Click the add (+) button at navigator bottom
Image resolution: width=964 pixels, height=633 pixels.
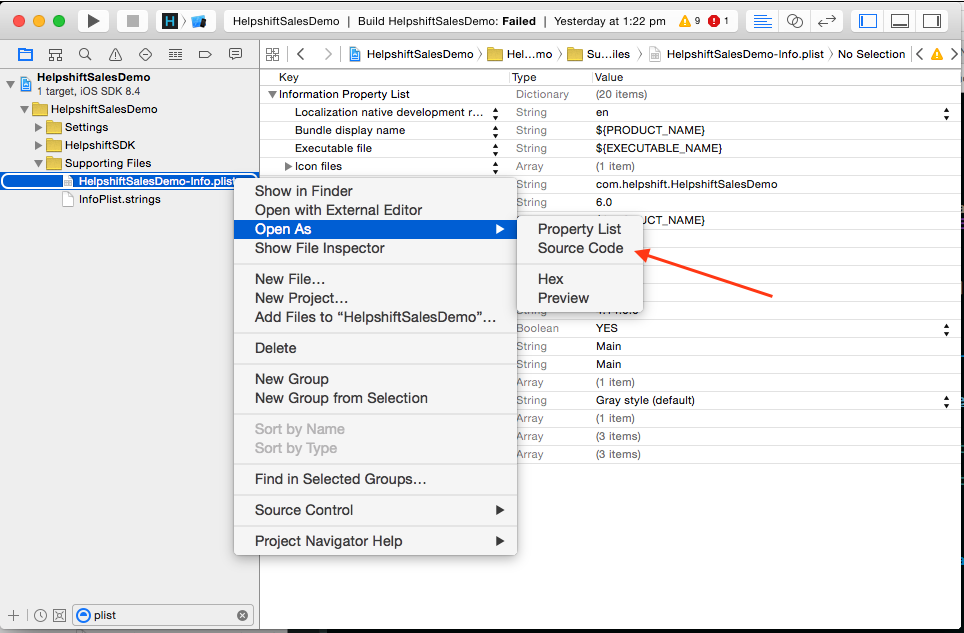click(13, 615)
